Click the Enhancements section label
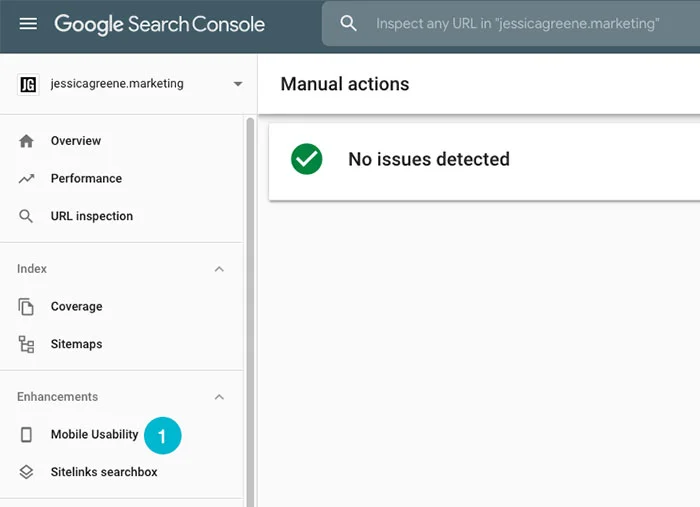 (x=58, y=397)
